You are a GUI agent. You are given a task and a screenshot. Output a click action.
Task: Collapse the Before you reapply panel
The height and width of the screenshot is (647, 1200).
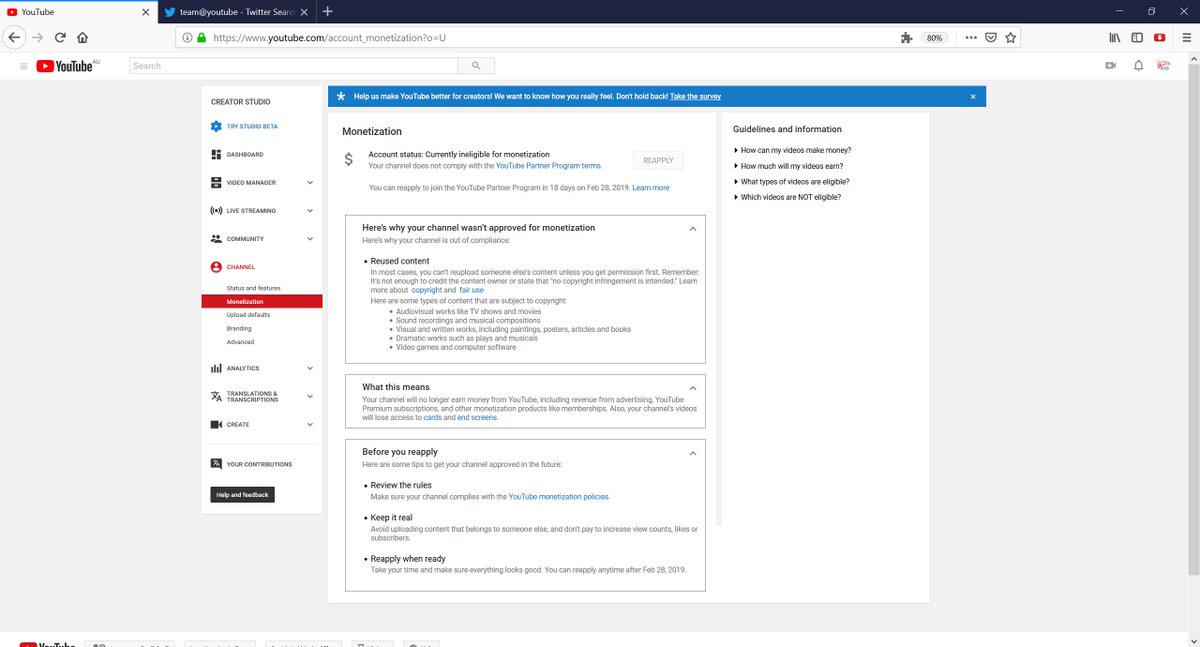click(693, 452)
